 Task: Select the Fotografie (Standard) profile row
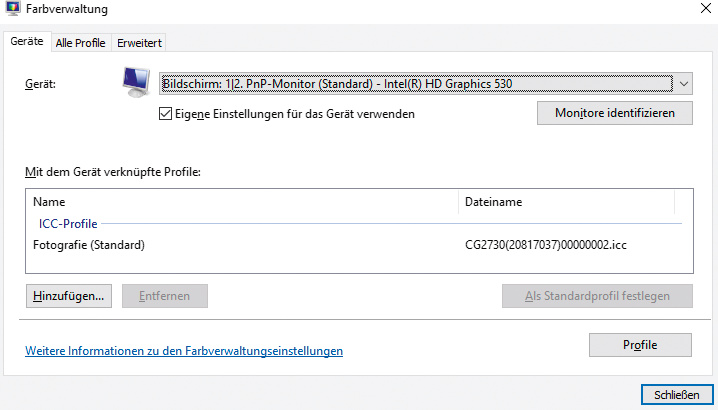[x=89, y=245]
